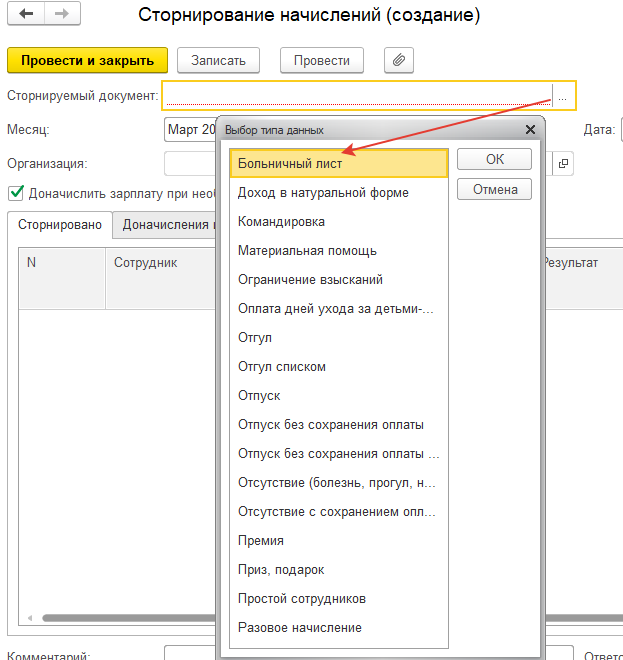Go forward with the right arrow button
Viewport: 623px width, 660px height.
click(x=62, y=14)
